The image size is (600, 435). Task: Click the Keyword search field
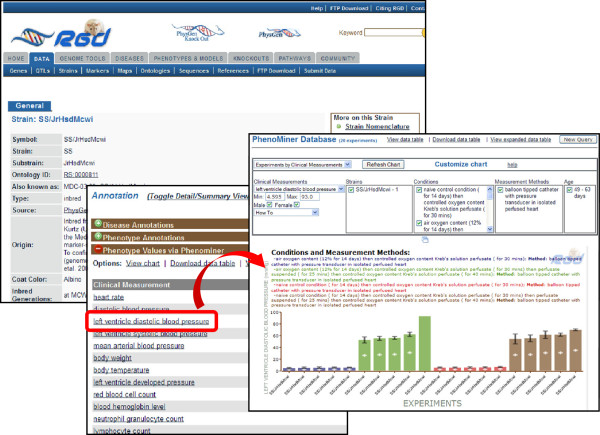click(x=394, y=33)
